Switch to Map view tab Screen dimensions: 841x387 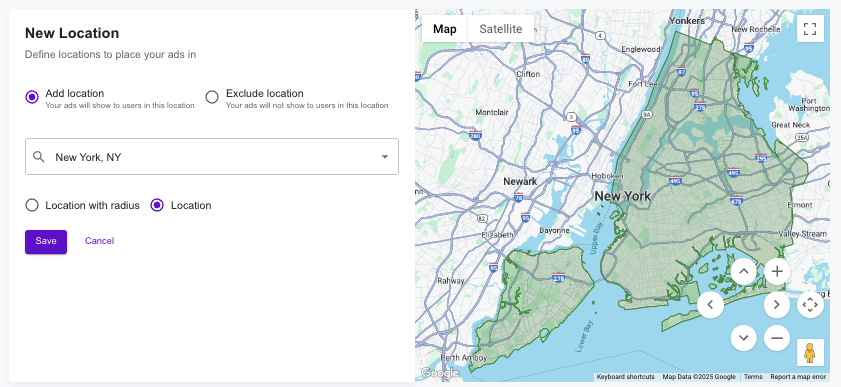[x=445, y=29]
